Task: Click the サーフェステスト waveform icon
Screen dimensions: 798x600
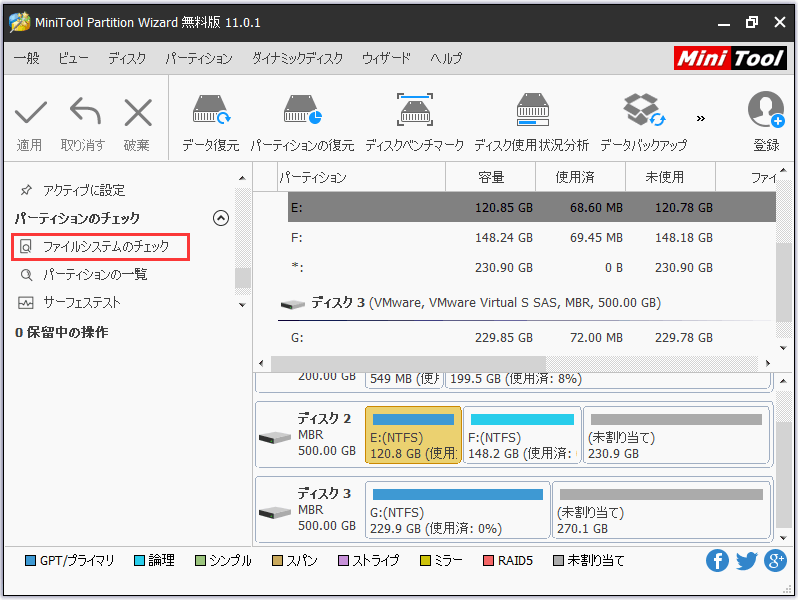Action: tap(25, 303)
